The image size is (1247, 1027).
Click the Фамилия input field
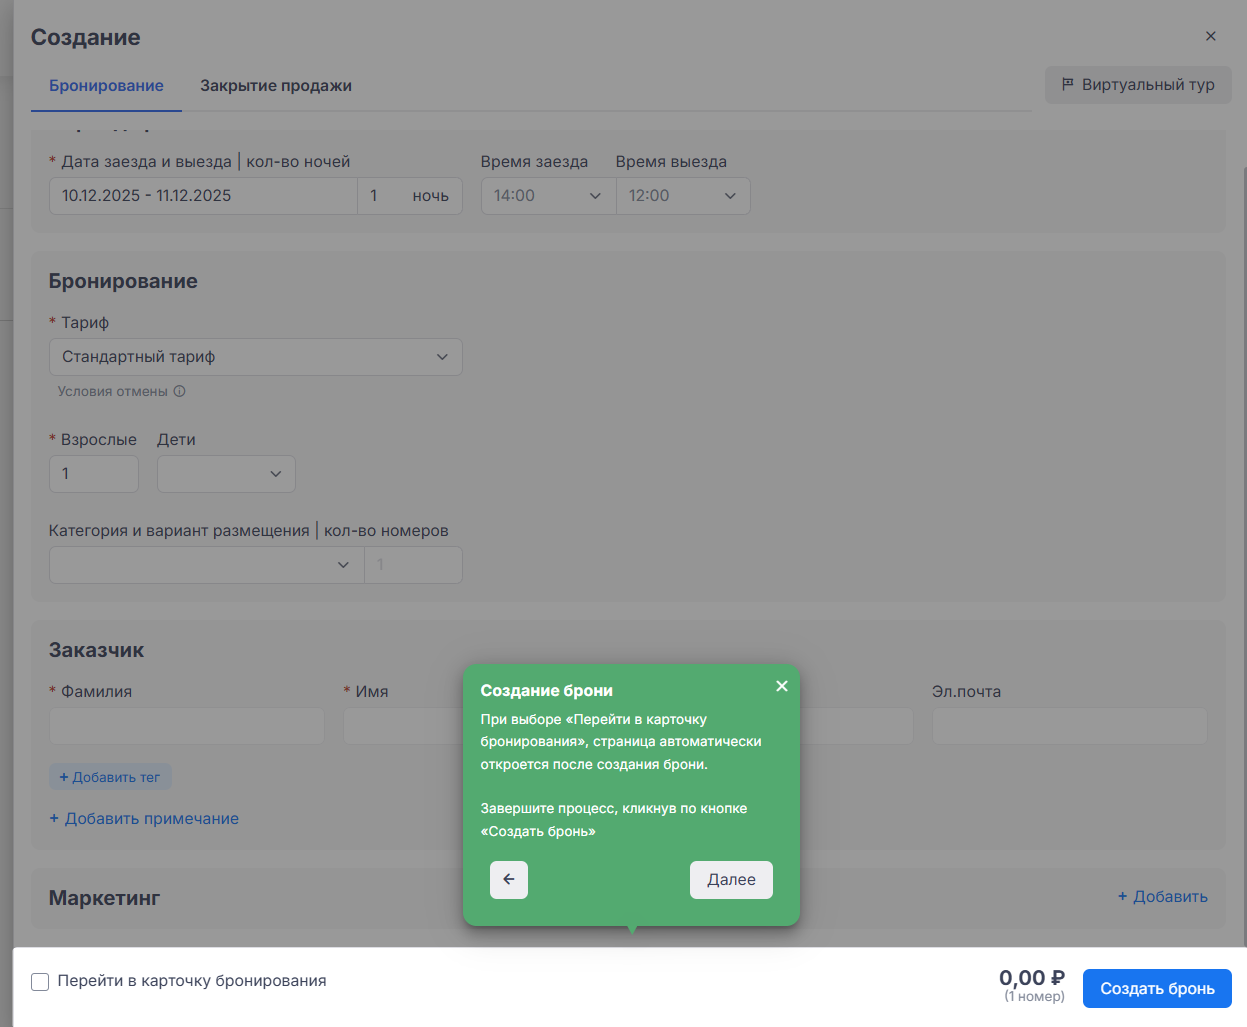(x=187, y=726)
